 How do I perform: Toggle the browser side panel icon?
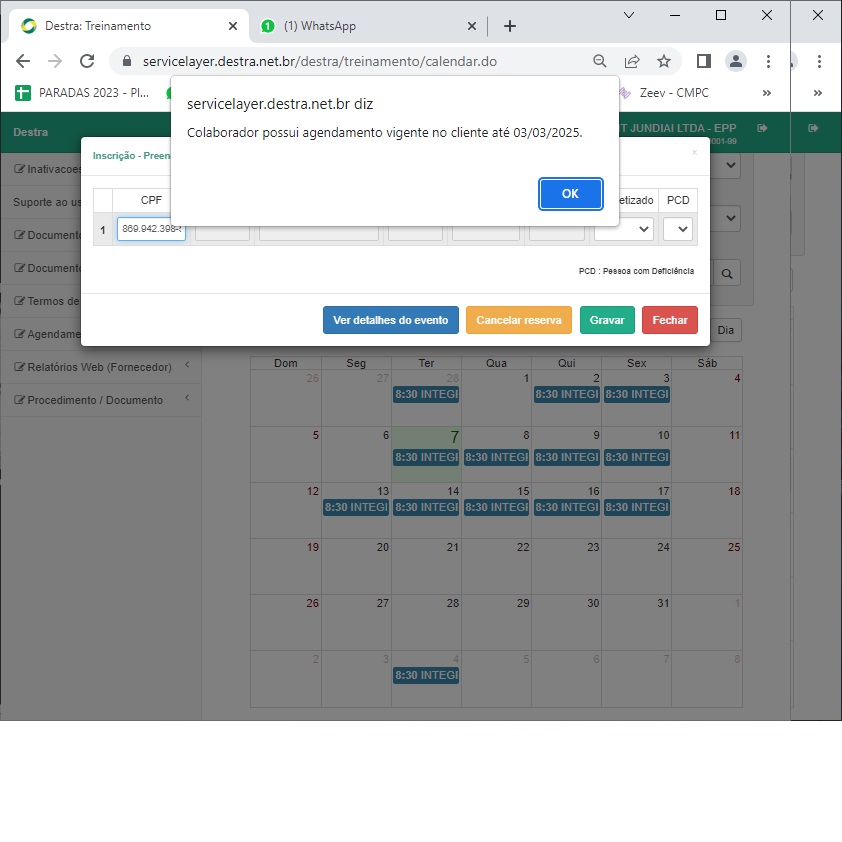point(704,61)
